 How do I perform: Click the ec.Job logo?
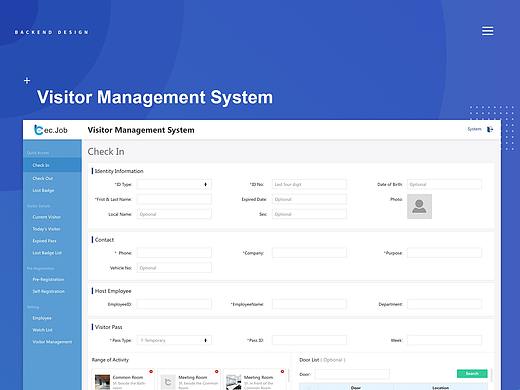tap(51, 130)
